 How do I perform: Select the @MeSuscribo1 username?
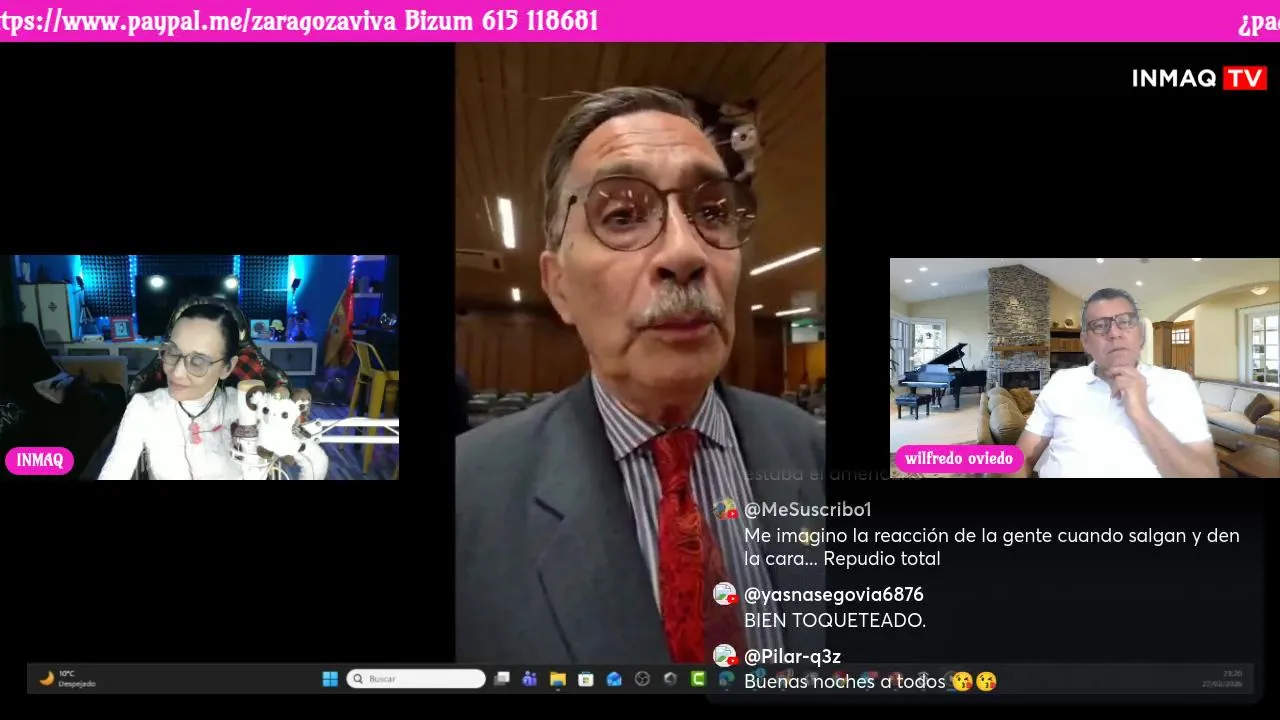808,510
